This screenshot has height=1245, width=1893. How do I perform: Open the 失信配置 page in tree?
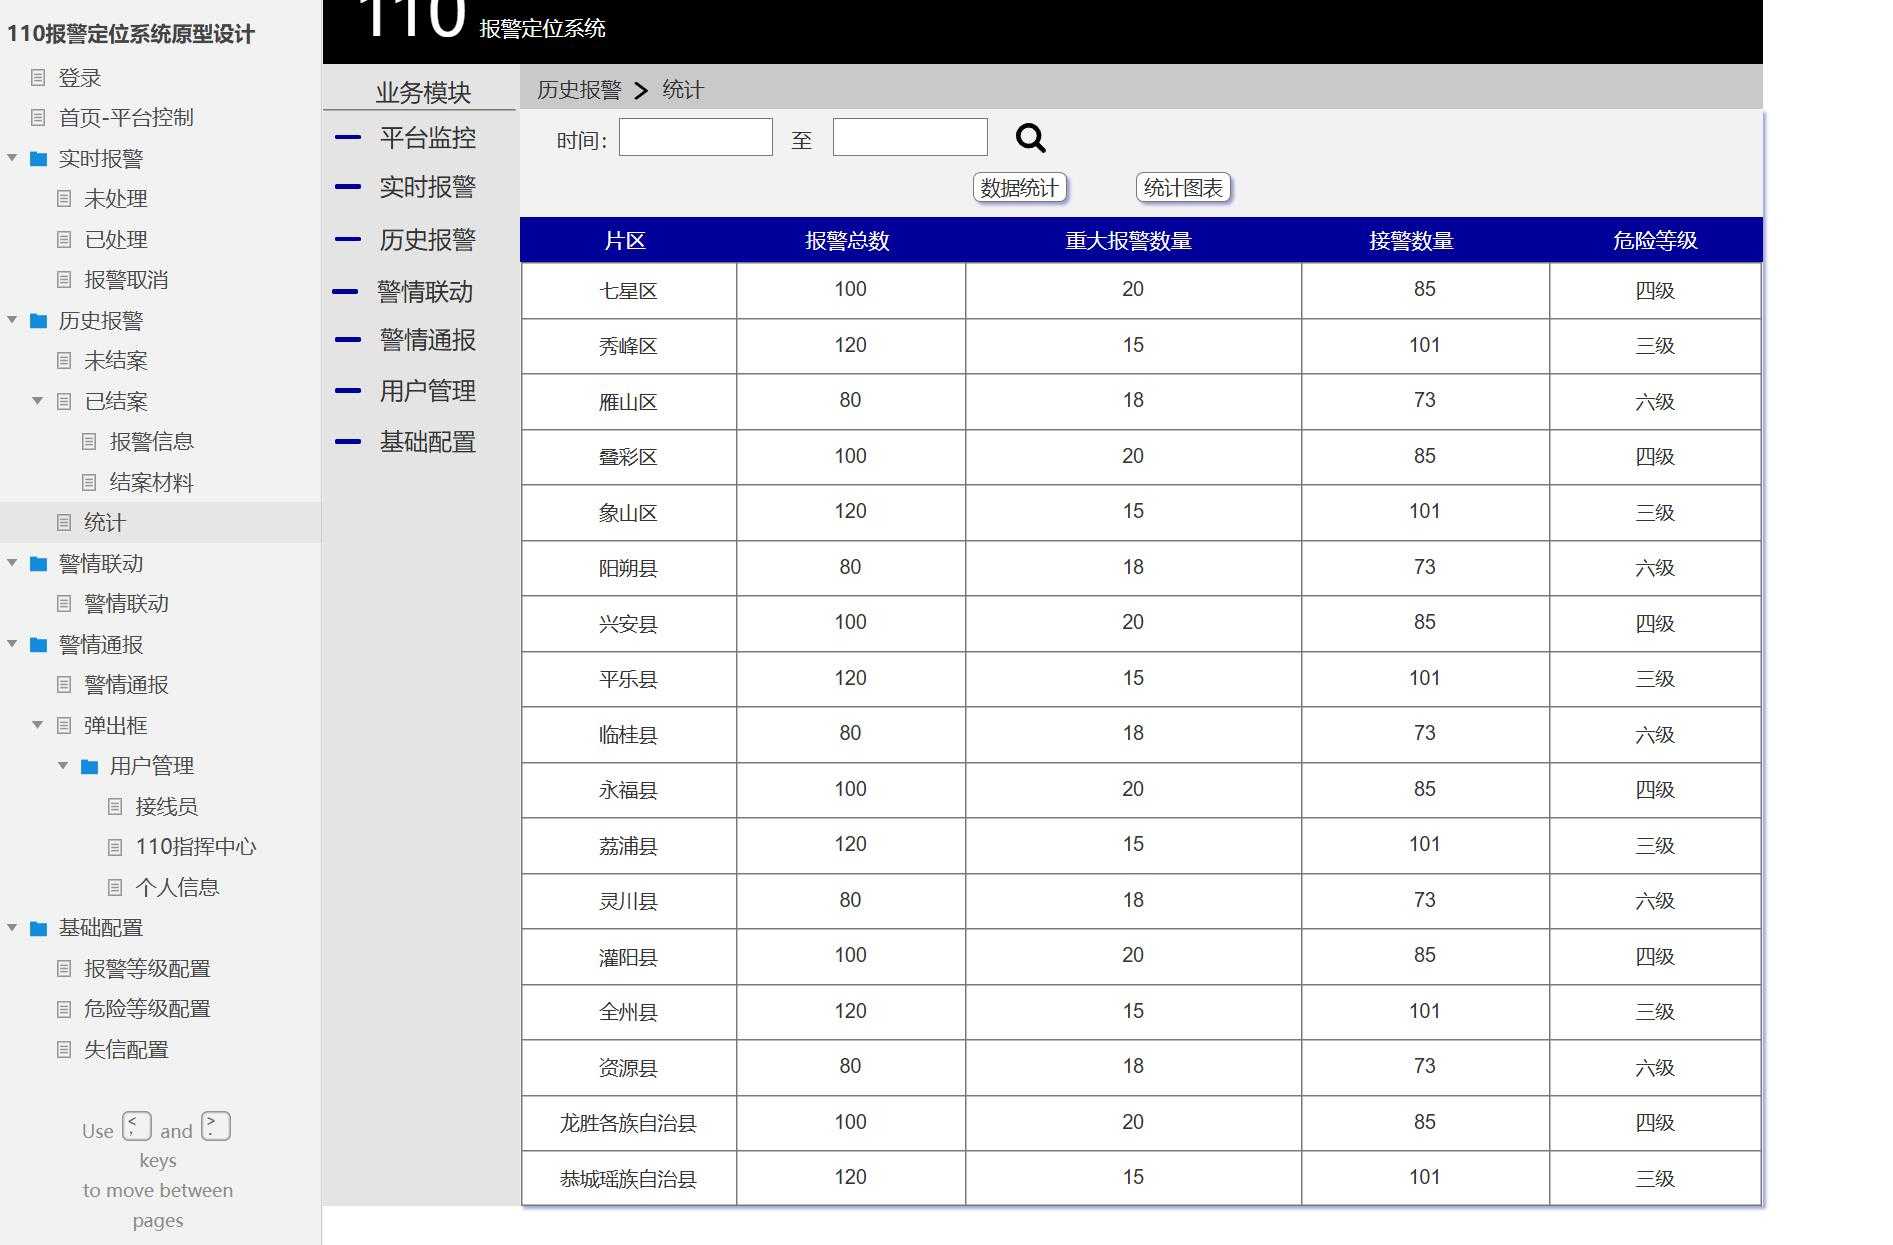(x=126, y=1050)
